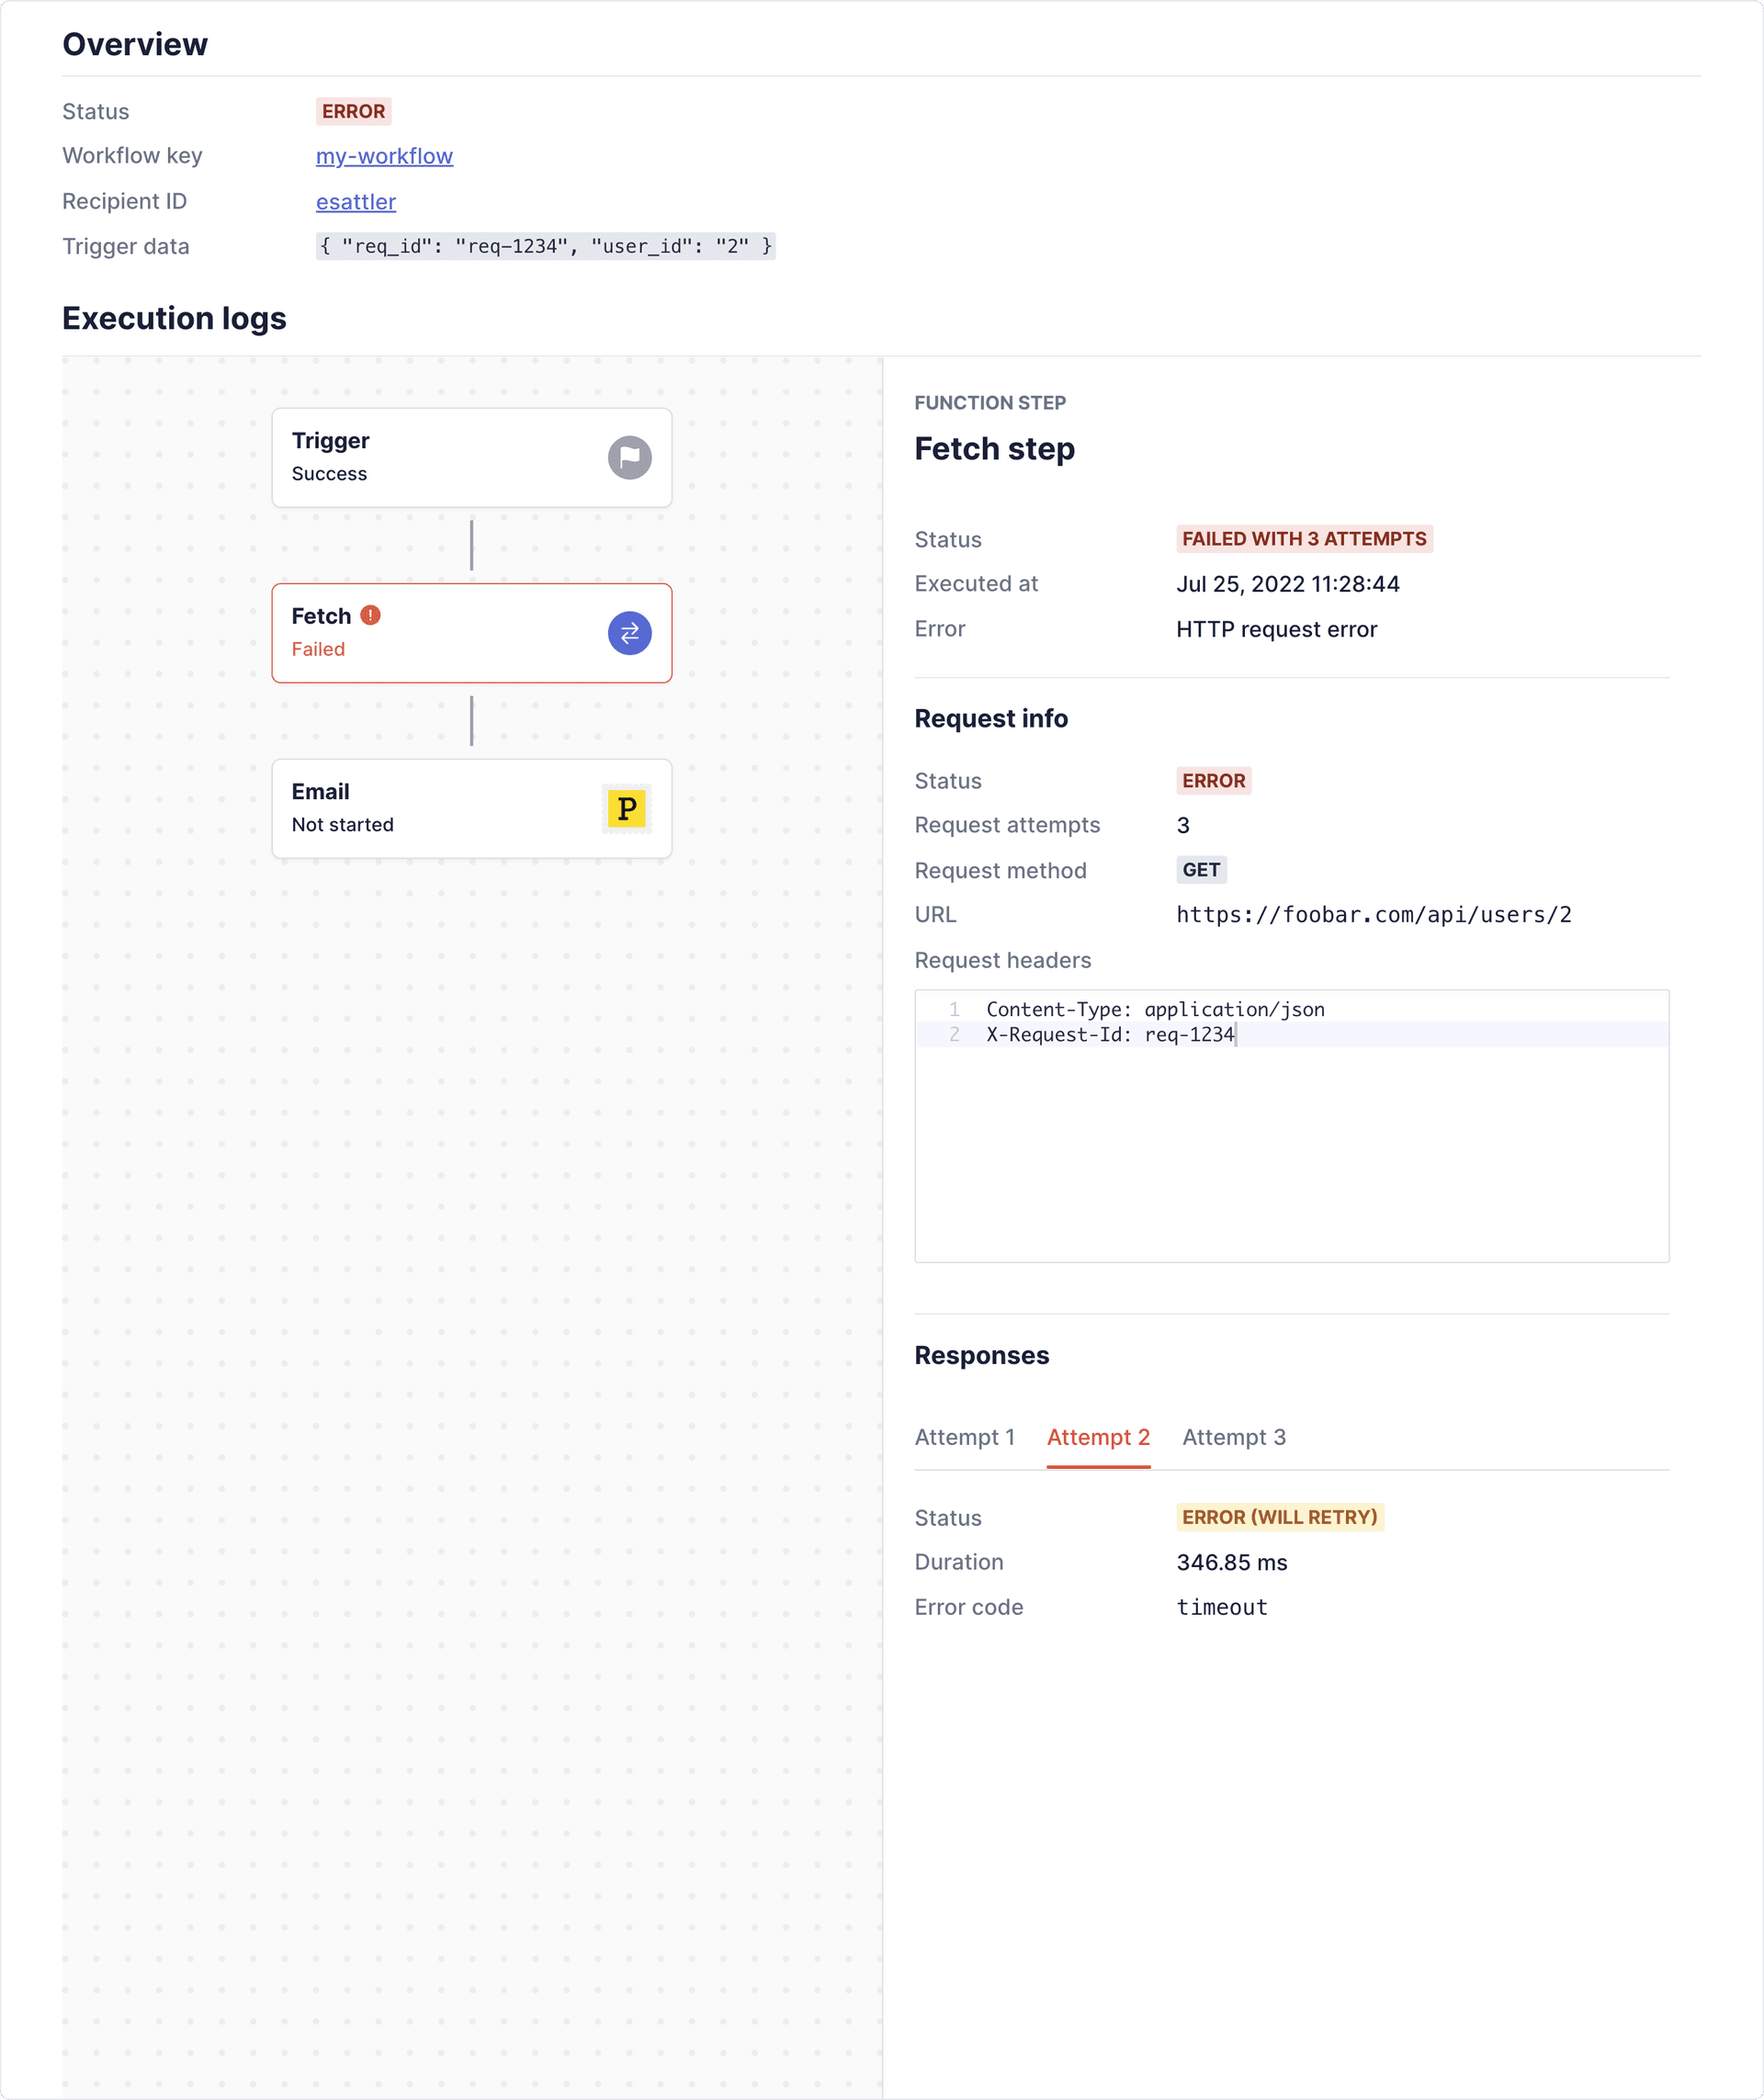Click the HTTP request error text

[x=1276, y=629]
